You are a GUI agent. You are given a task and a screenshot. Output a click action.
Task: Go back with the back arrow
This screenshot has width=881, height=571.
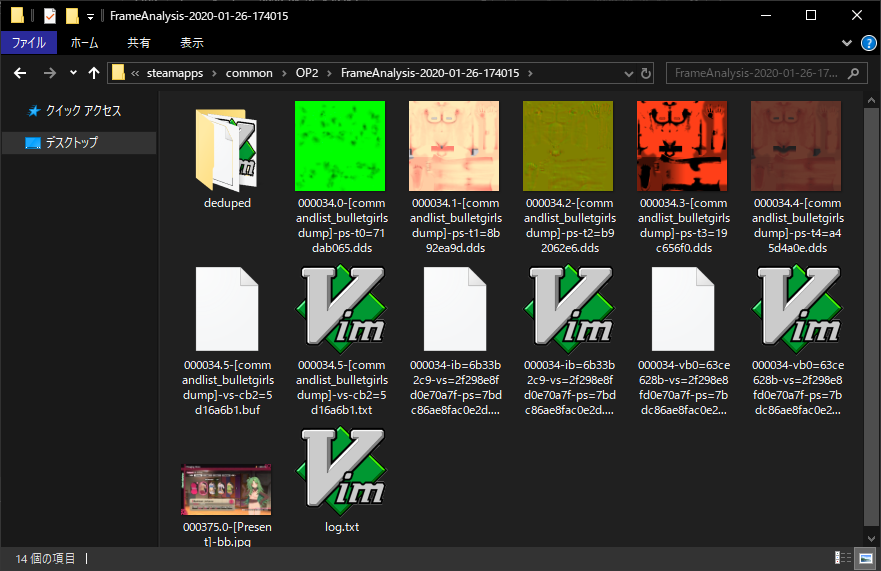[20, 73]
